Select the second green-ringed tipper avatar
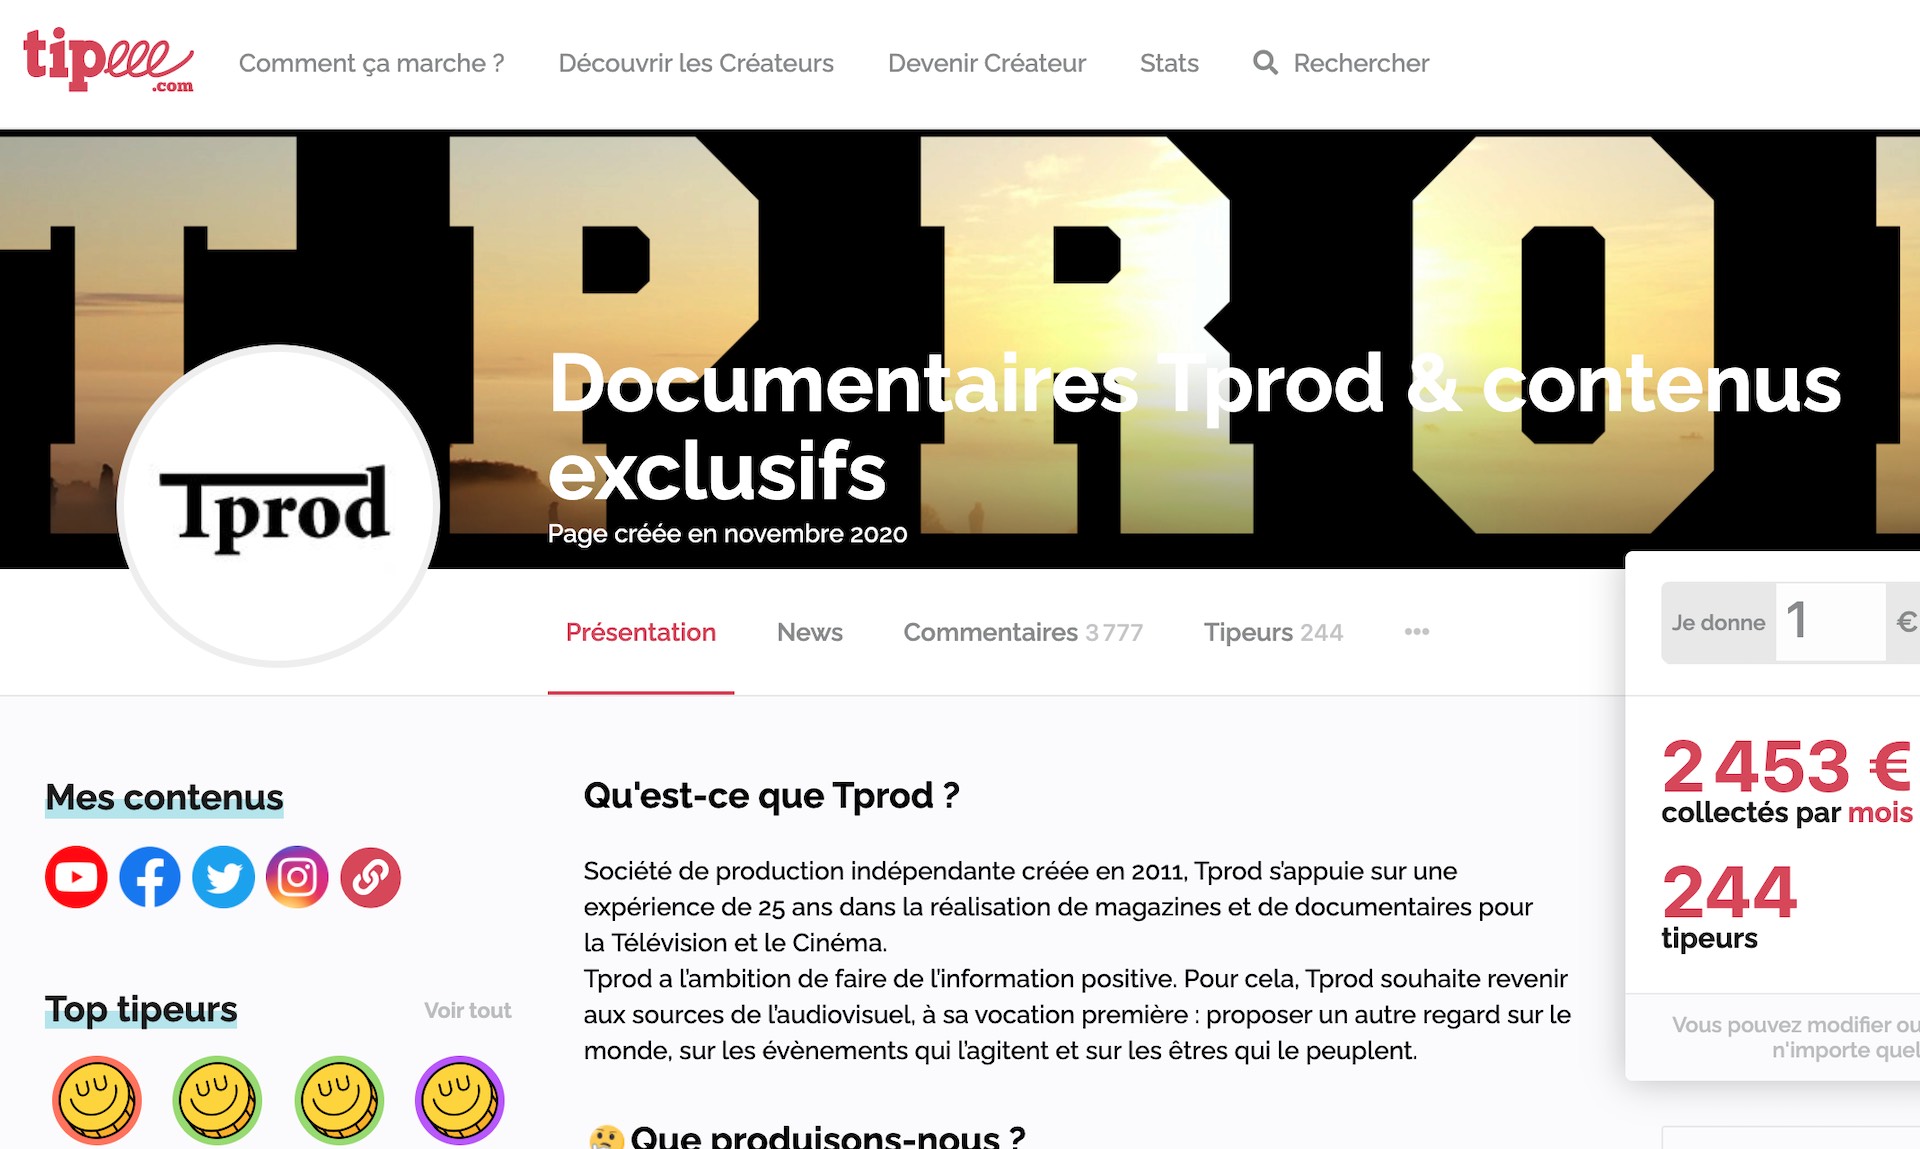 pos(339,1100)
